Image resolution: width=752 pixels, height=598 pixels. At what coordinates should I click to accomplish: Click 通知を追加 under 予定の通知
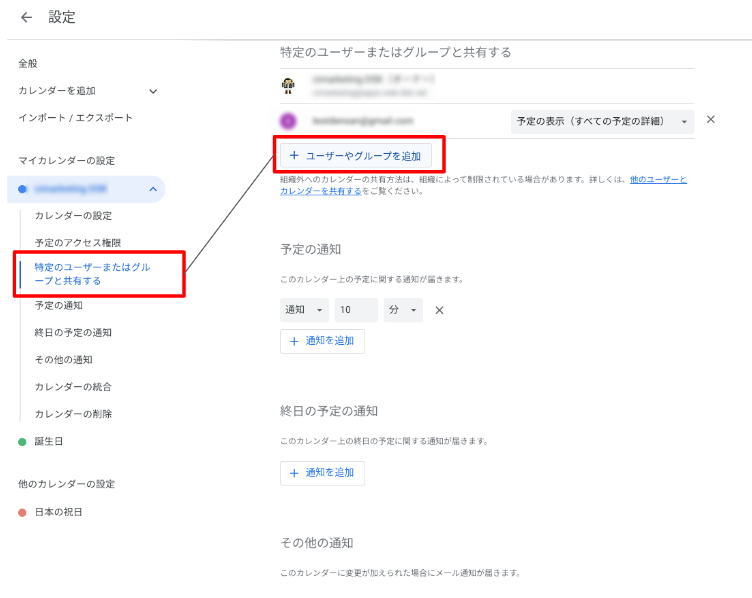(x=322, y=341)
